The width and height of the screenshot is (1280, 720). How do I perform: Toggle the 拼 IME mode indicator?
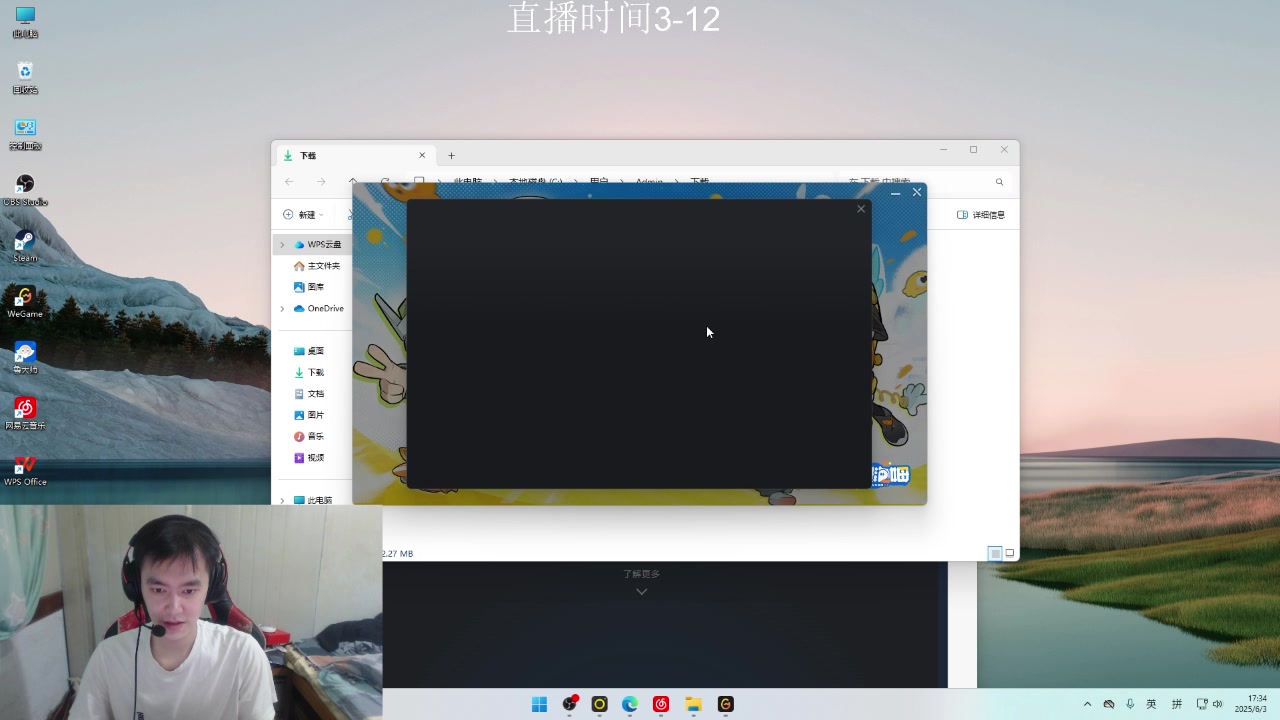[1177, 704]
